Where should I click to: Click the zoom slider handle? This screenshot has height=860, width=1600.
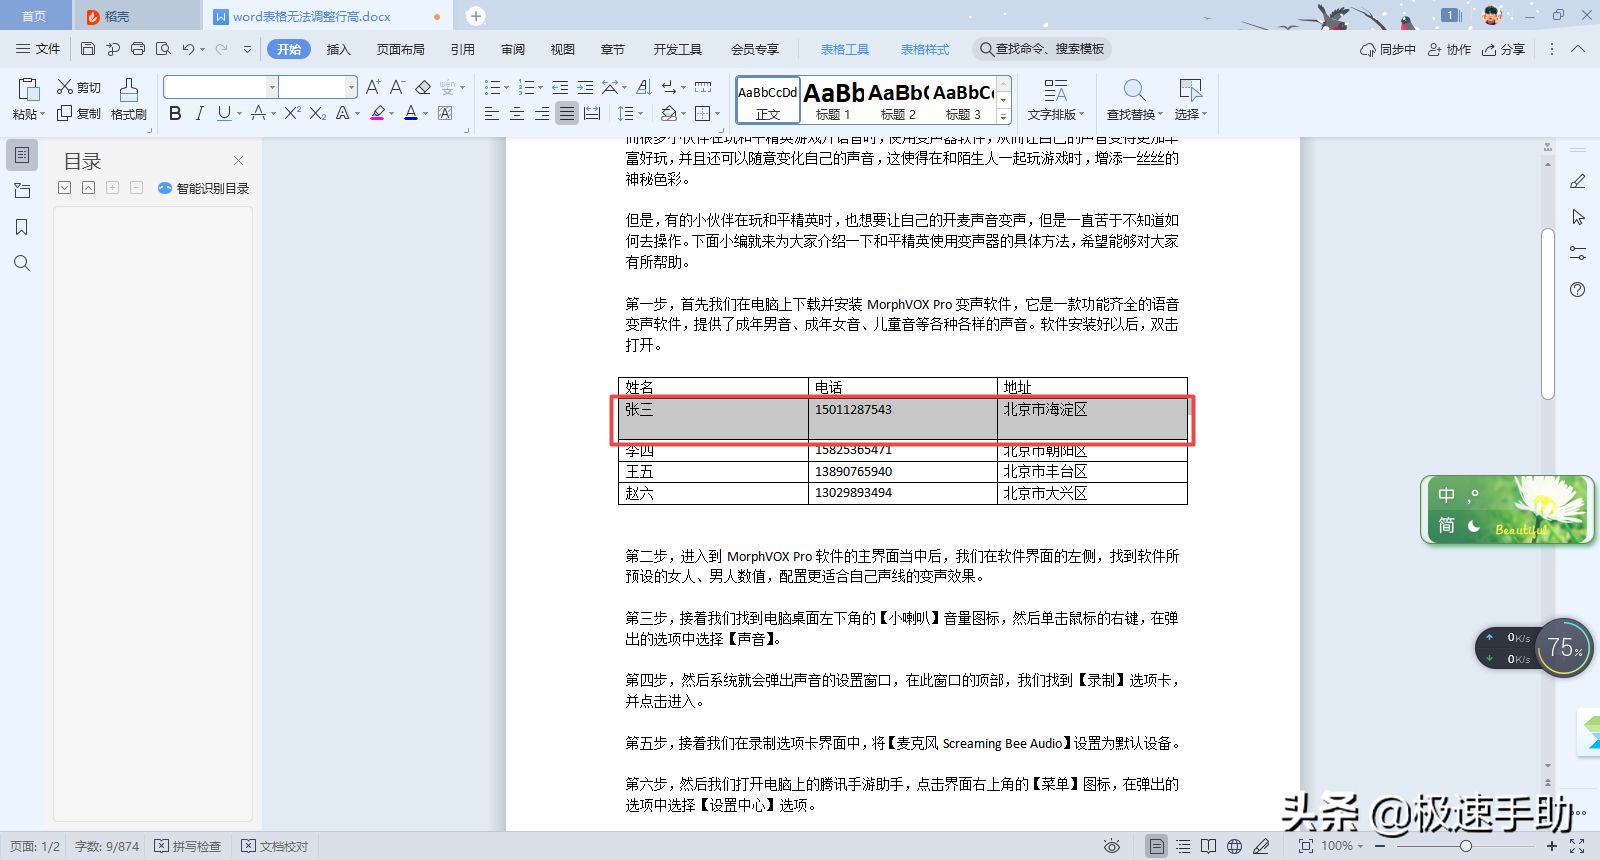(1465, 846)
